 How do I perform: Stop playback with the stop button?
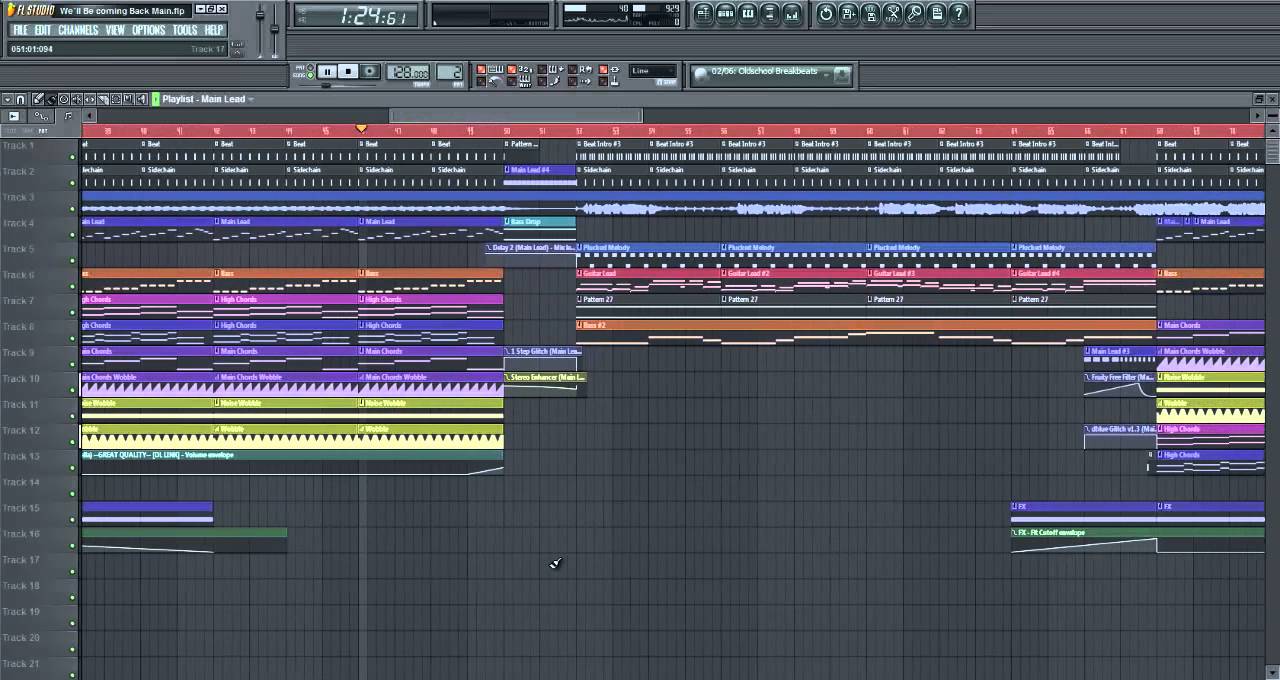coord(348,72)
